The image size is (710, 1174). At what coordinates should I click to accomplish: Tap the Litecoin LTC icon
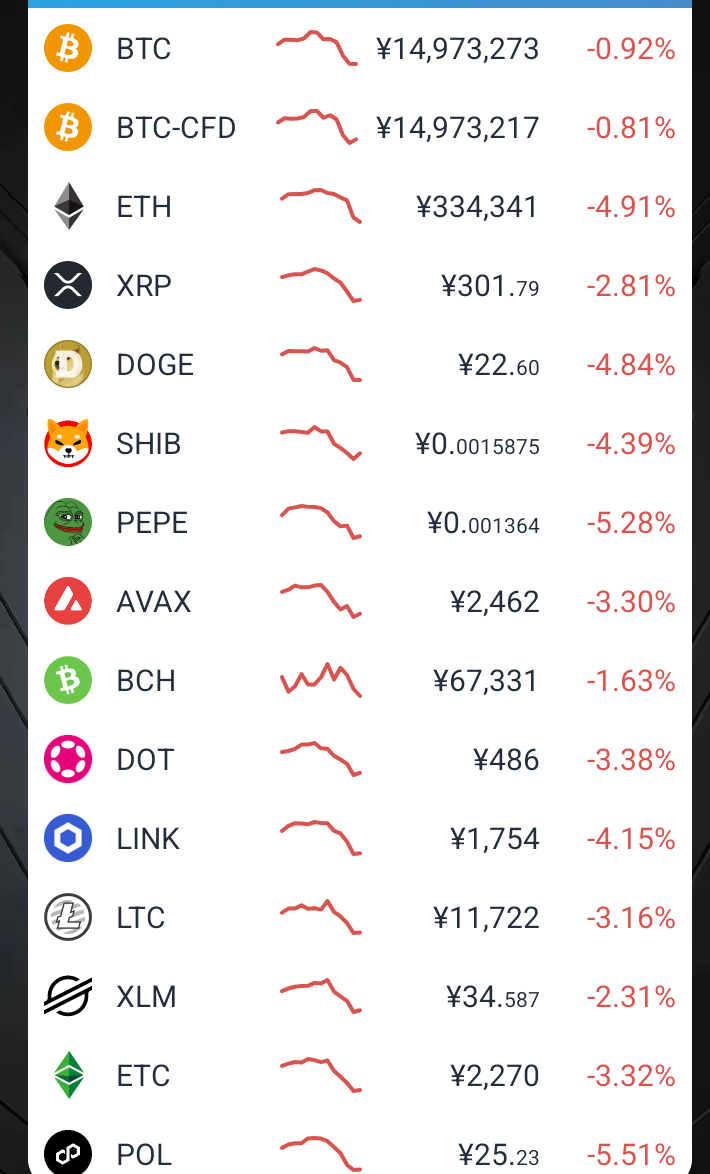click(68, 917)
